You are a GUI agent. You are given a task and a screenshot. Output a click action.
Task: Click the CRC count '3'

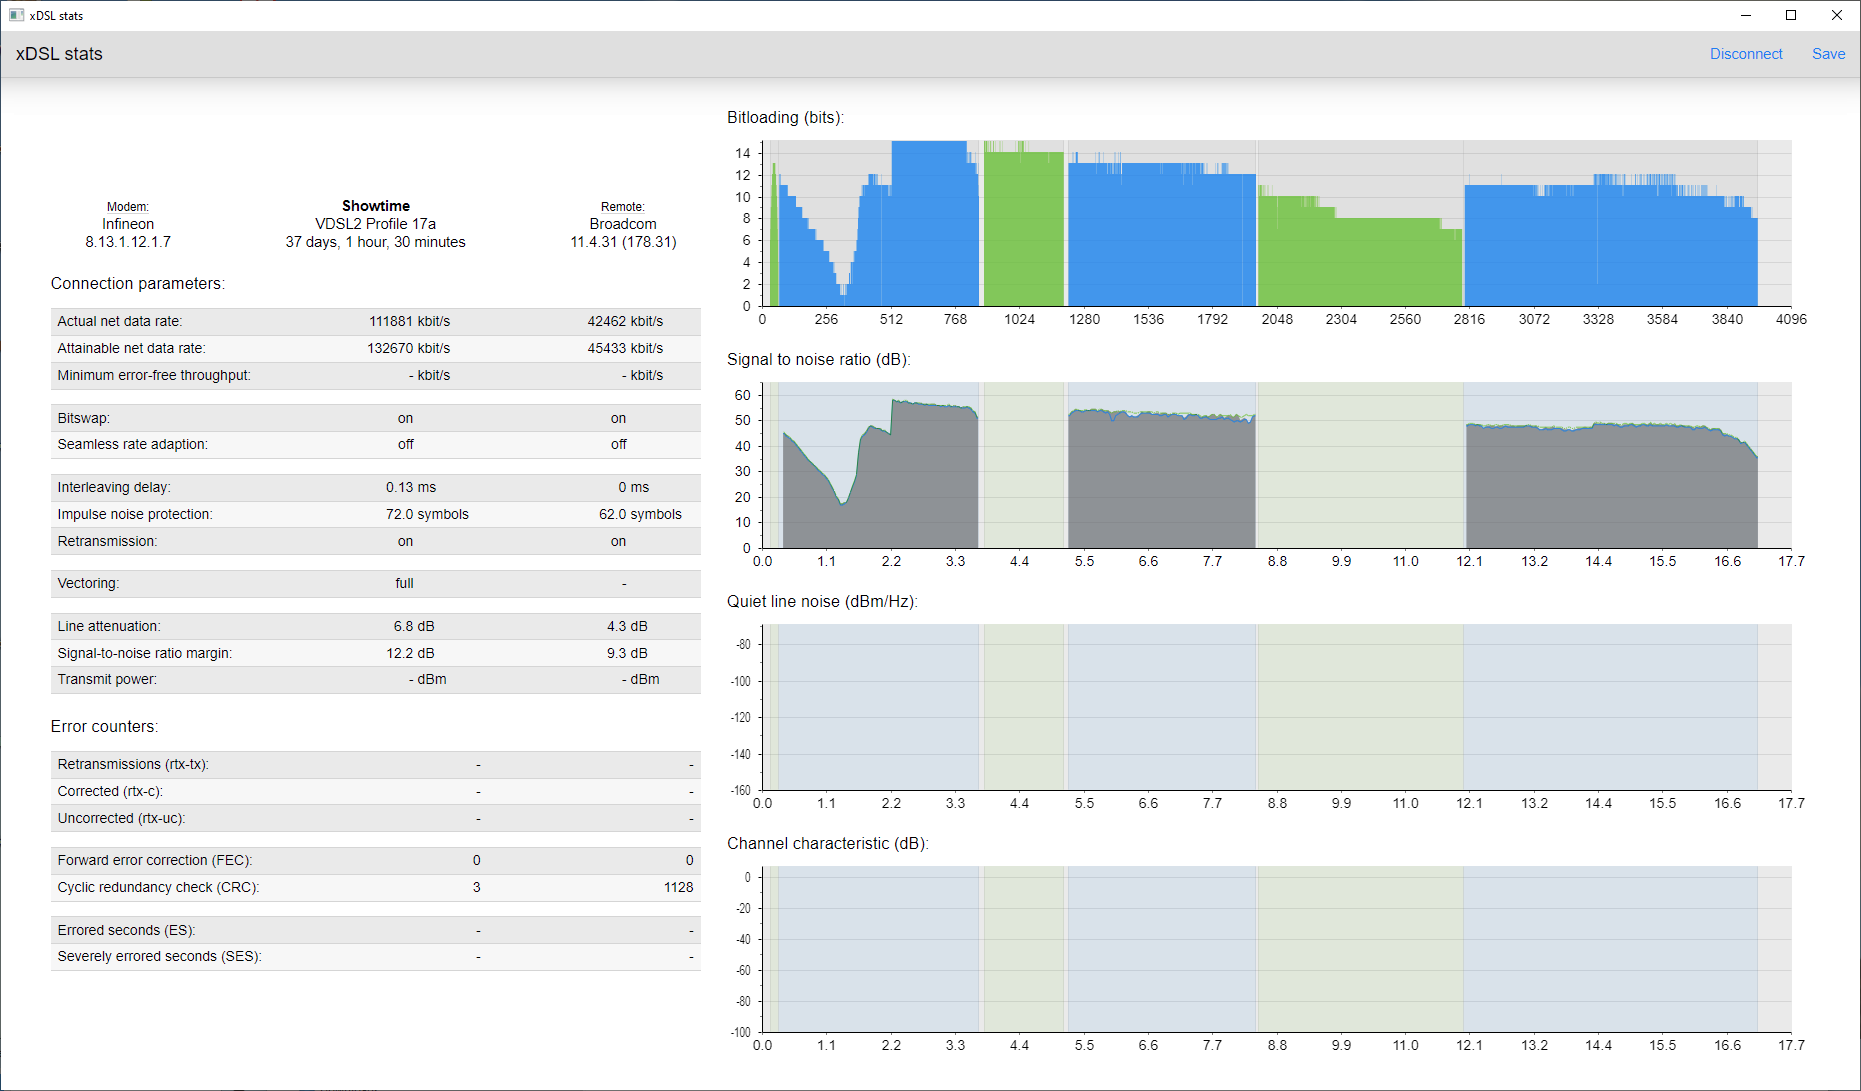pyautogui.click(x=477, y=887)
